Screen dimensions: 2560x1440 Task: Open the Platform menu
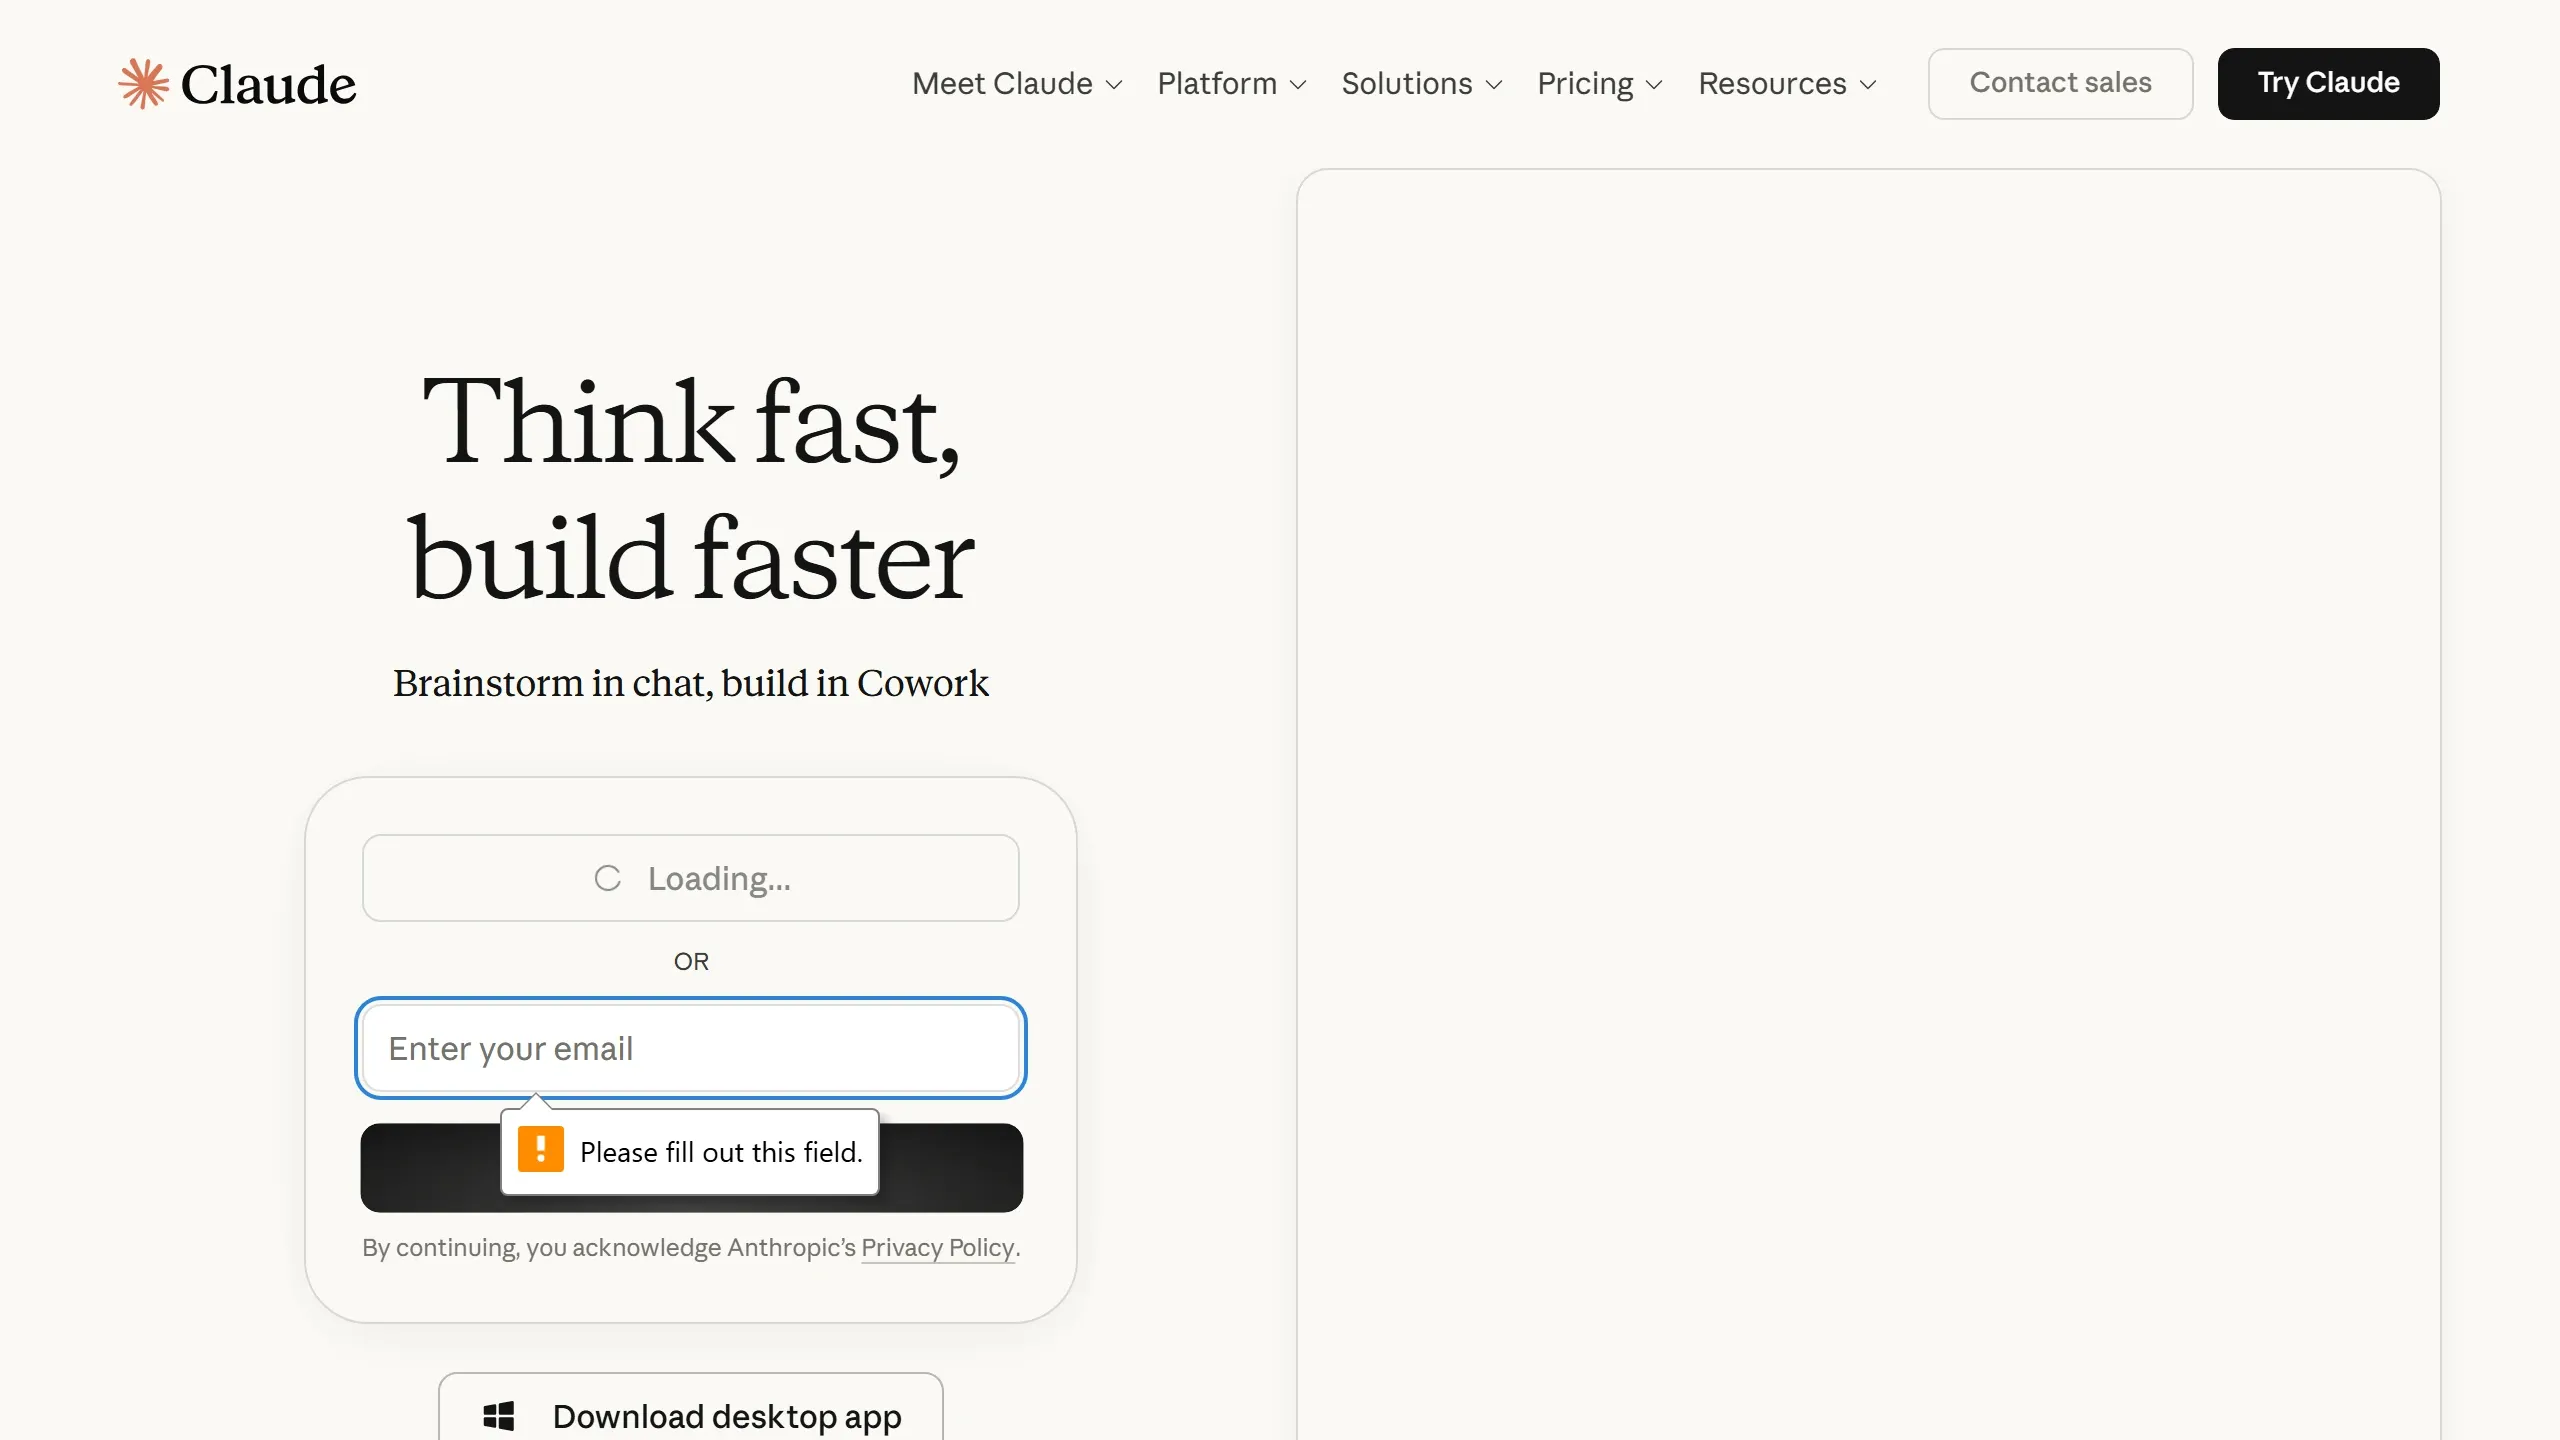1232,83
